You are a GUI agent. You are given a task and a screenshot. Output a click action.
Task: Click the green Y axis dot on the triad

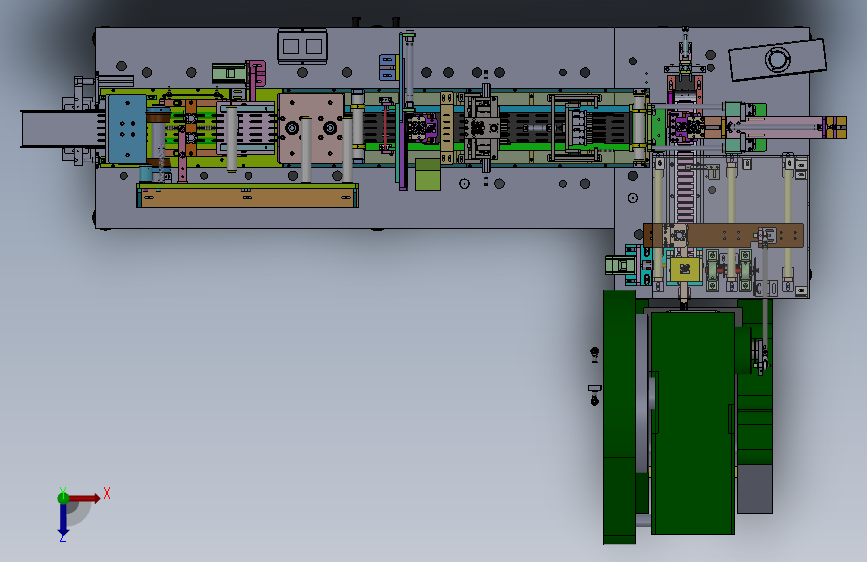63,498
